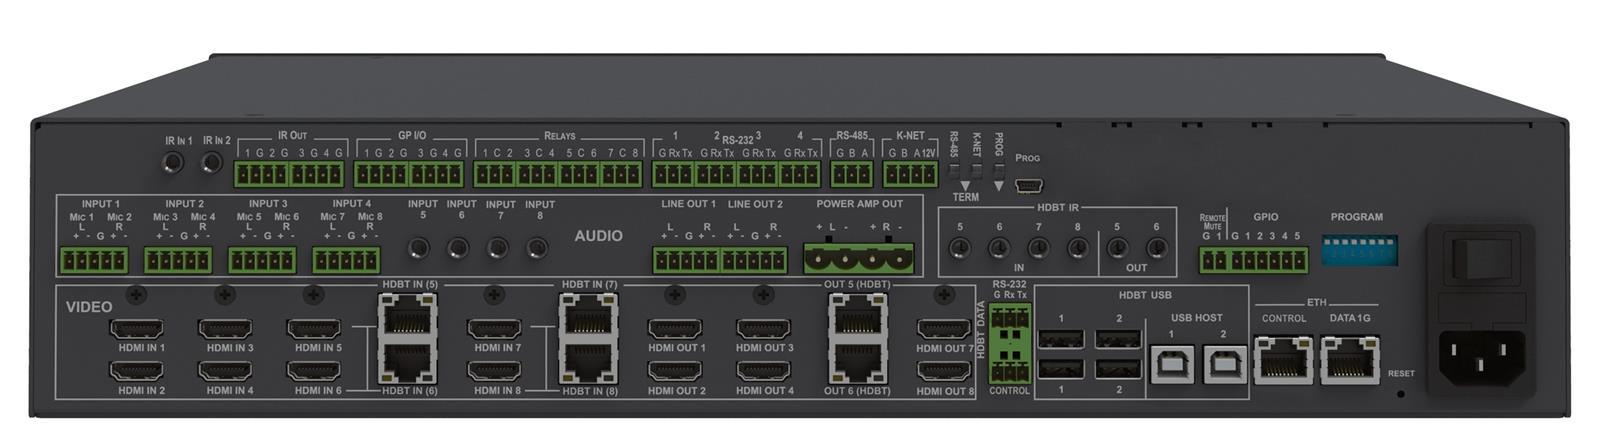Flip the K-NET termination switch

976,171
